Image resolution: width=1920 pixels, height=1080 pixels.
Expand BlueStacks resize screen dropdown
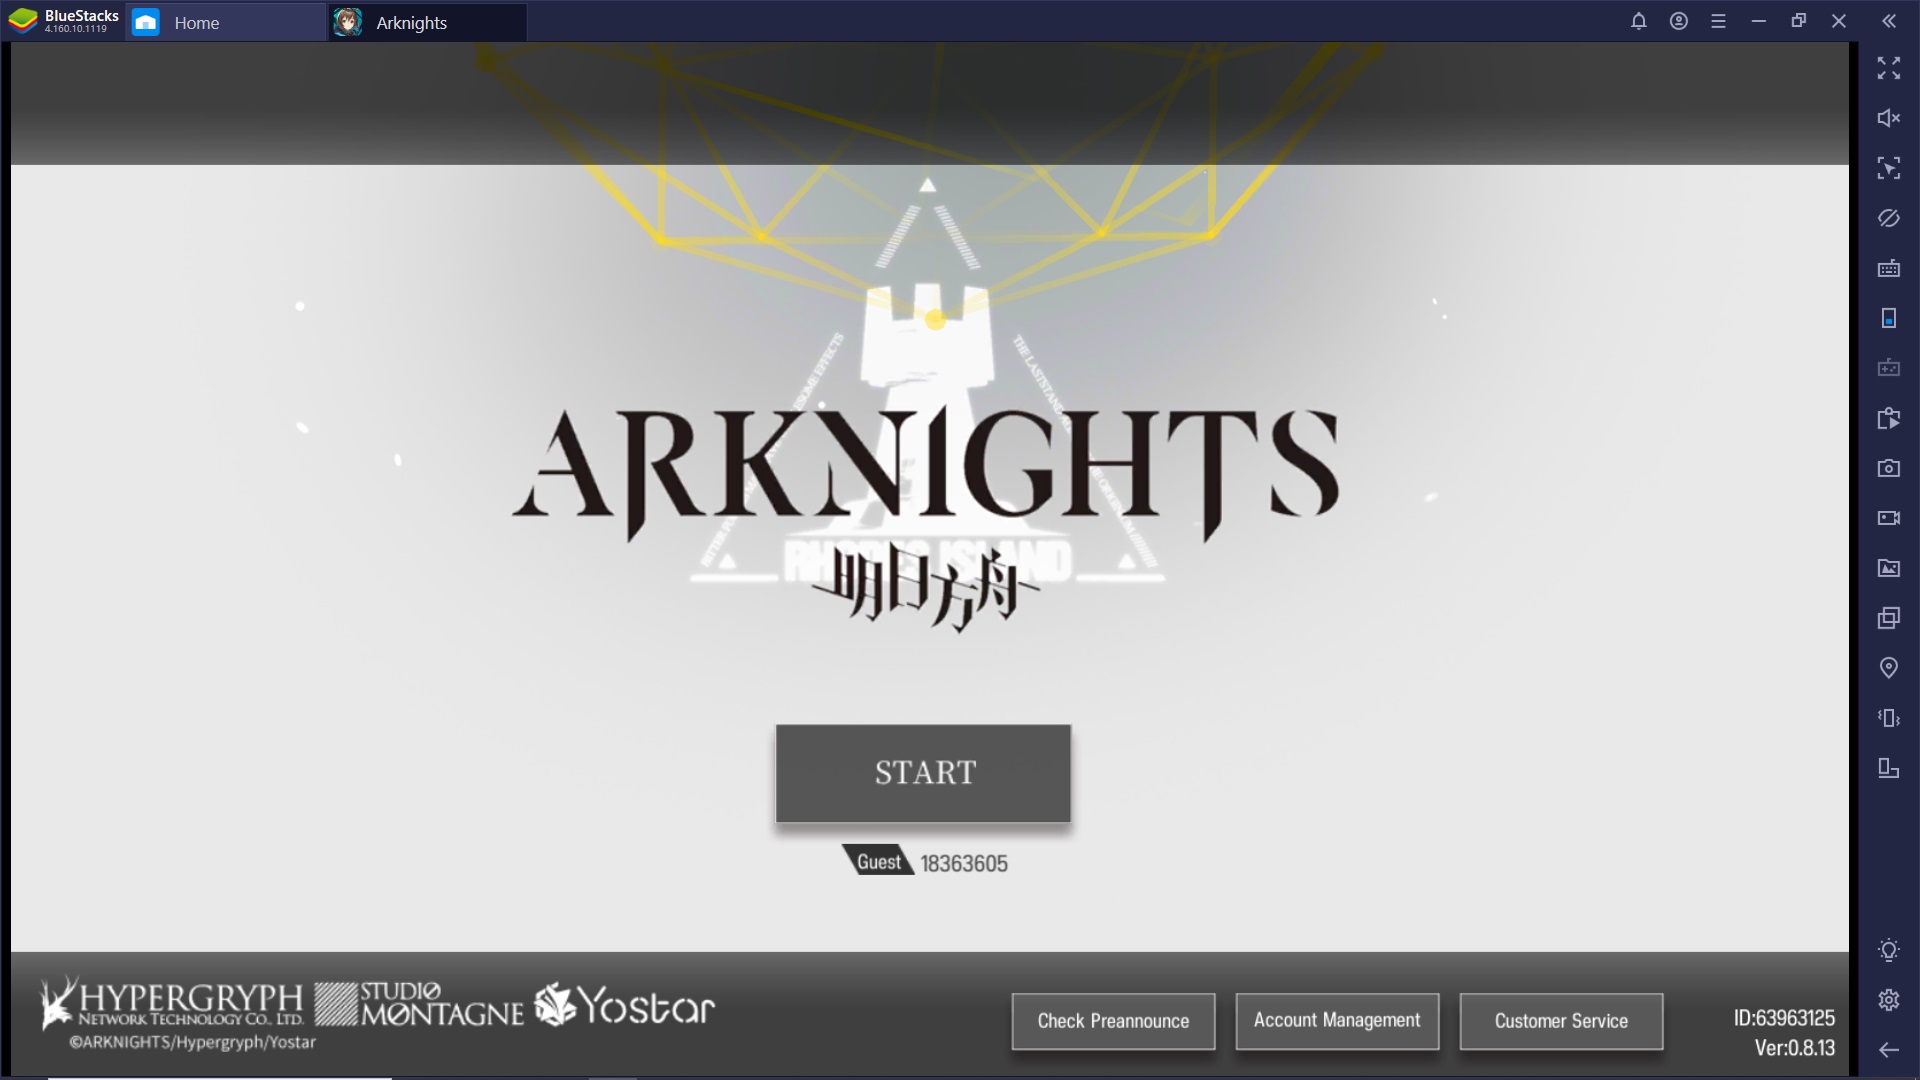[1799, 21]
